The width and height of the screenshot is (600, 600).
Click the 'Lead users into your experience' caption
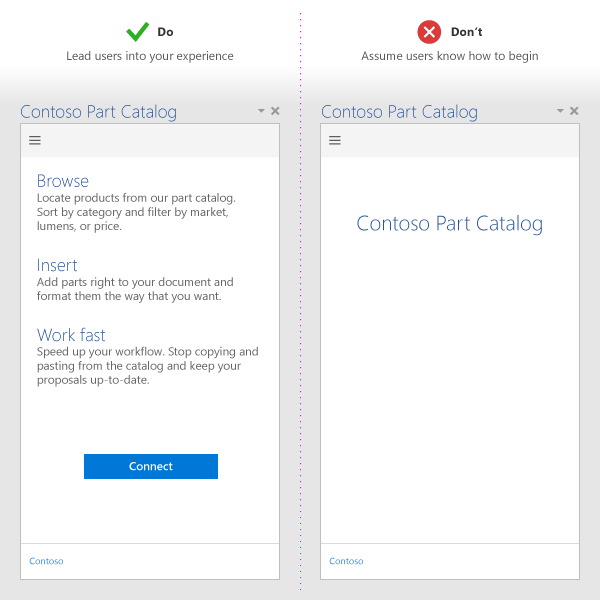click(150, 56)
